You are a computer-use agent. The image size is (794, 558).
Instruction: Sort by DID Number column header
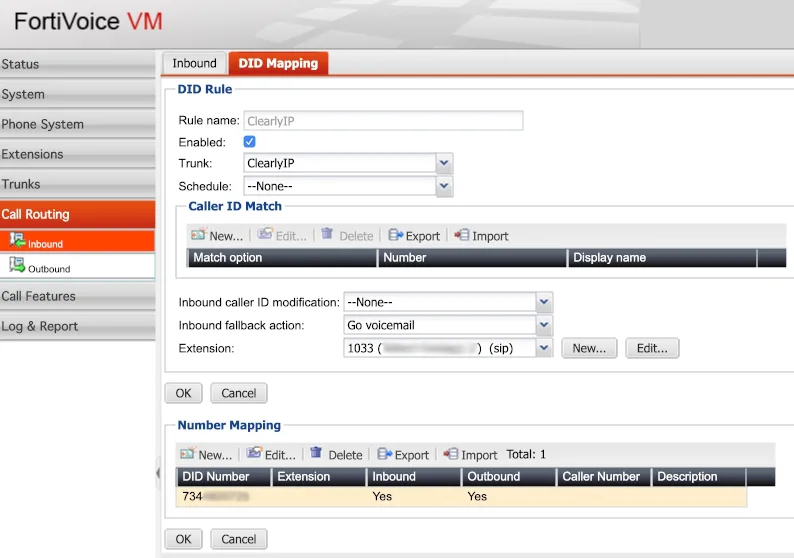click(x=223, y=476)
